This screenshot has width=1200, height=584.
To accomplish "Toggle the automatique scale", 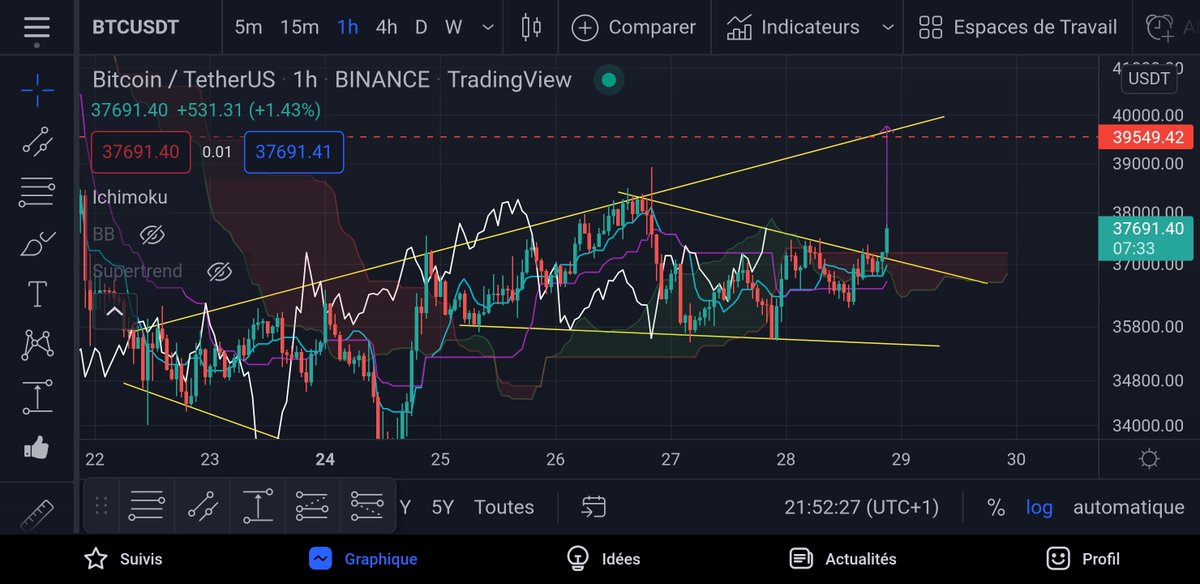I will pos(1129,507).
